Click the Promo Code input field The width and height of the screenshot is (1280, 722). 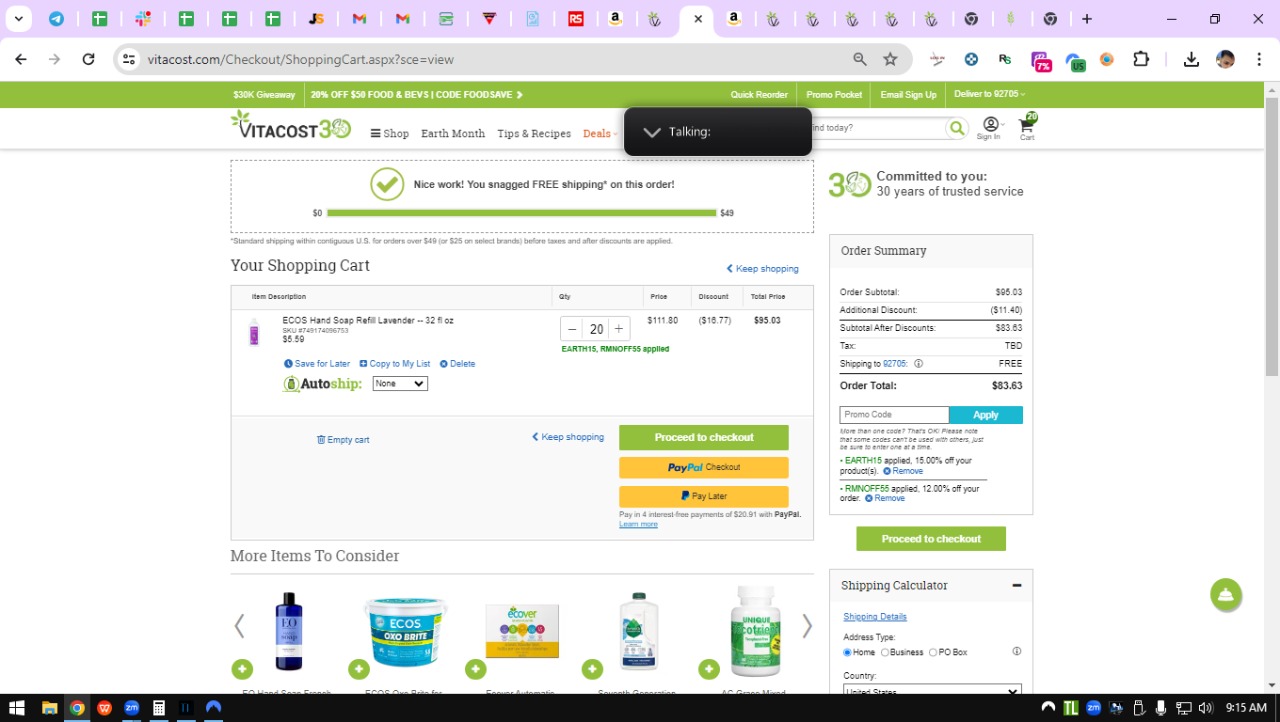coord(894,415)
